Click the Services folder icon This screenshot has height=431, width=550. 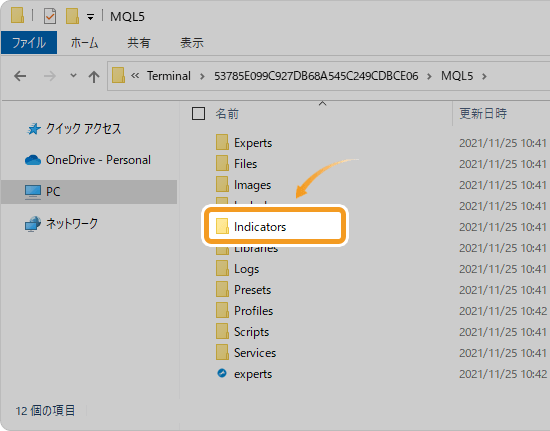click(222, 352)
